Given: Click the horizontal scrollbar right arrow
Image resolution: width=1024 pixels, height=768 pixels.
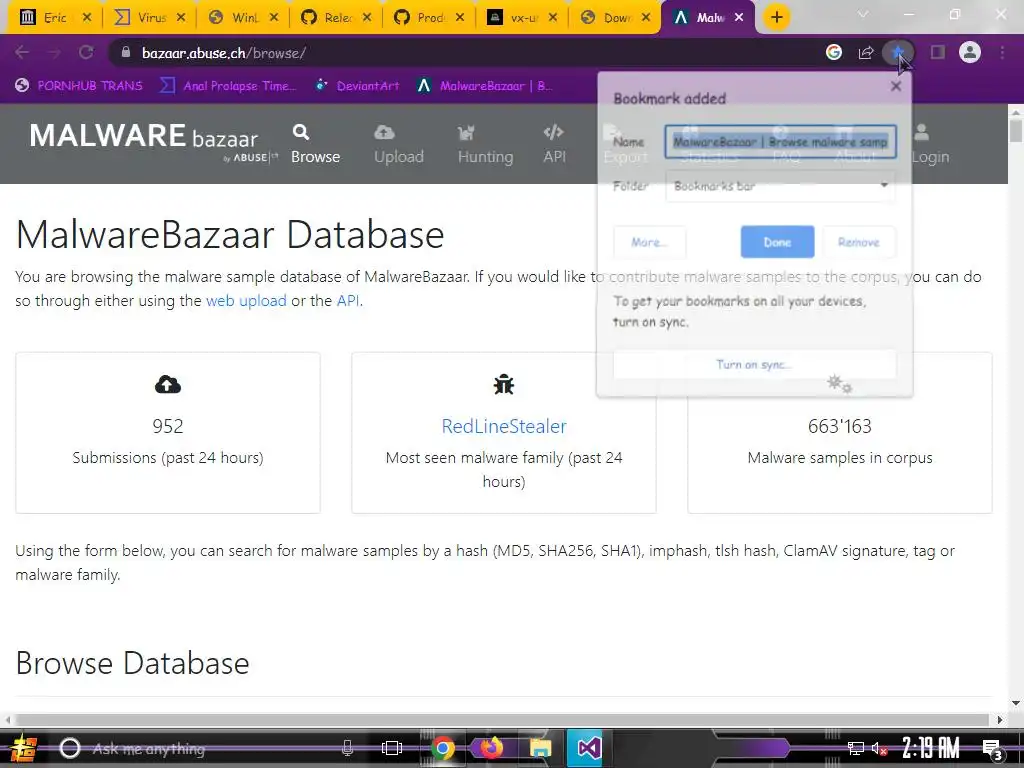Looking at the screenshot, I should (999, 720).
